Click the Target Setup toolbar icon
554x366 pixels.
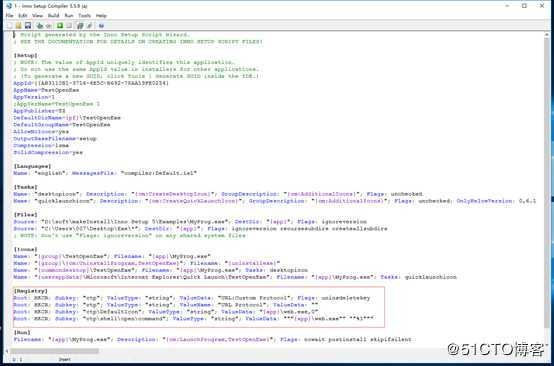(x=80, y=25)
